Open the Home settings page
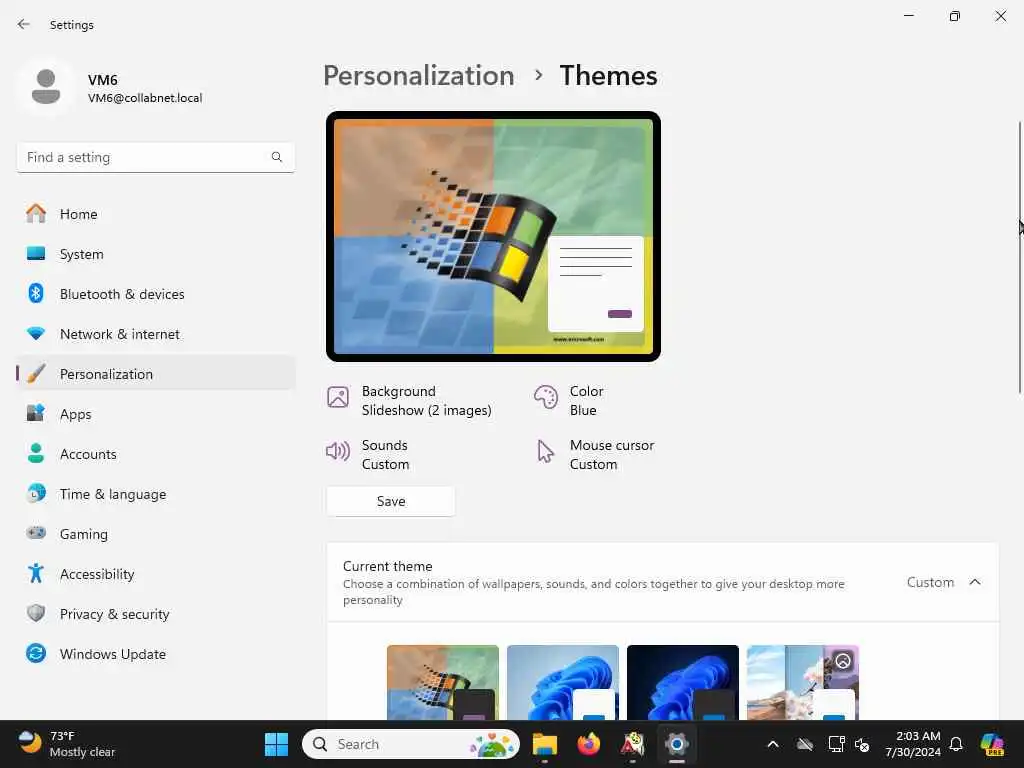The image size is (1024, 768). click(x=155, y=214)
